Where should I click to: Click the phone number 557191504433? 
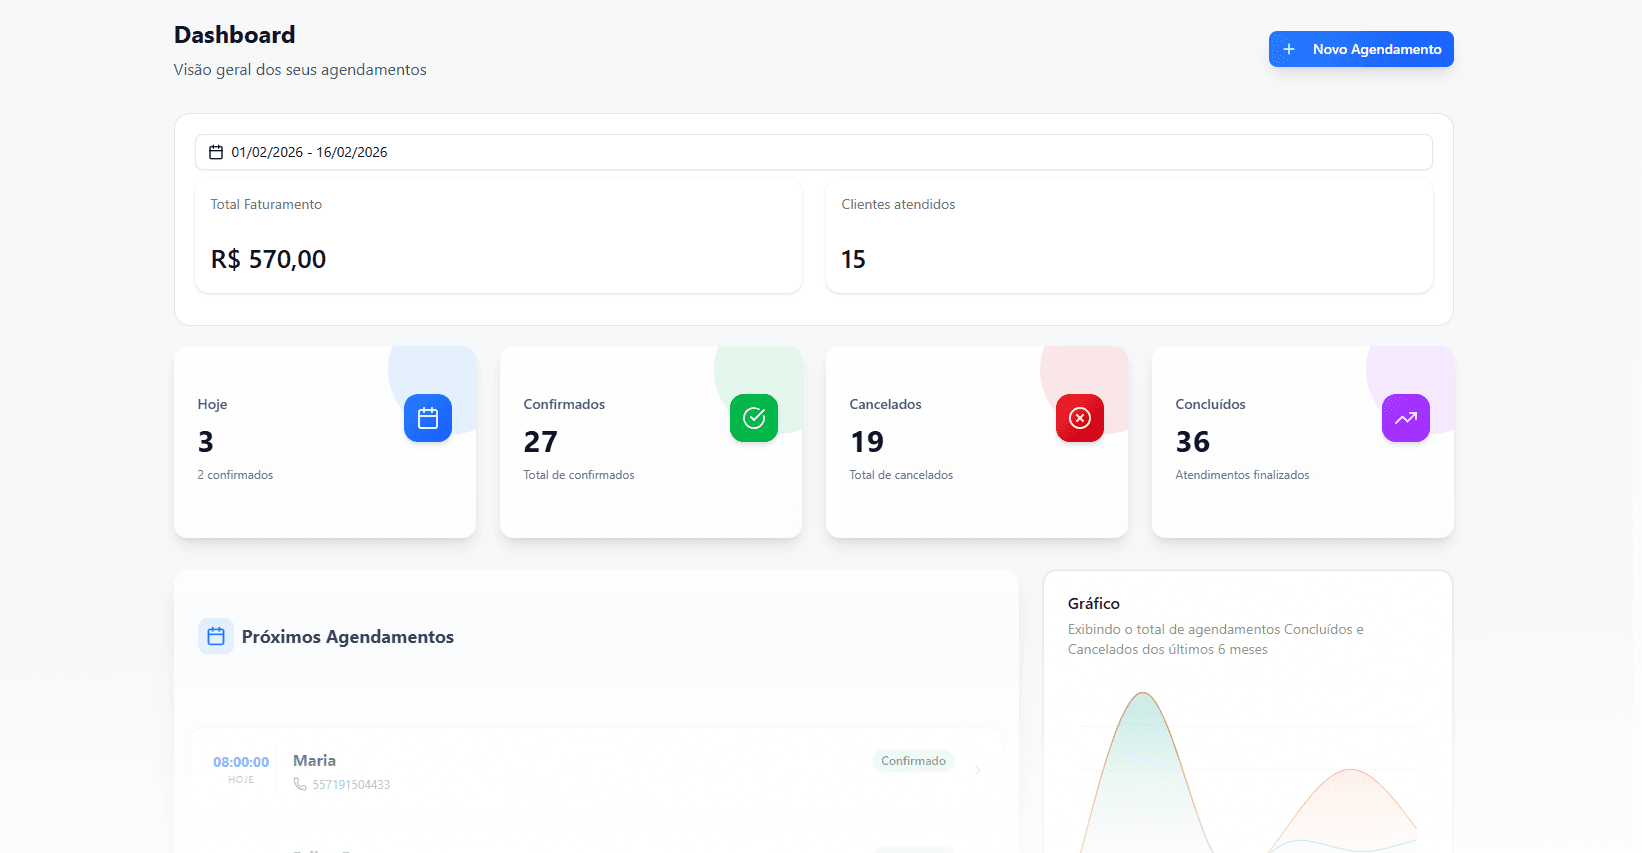351,785
